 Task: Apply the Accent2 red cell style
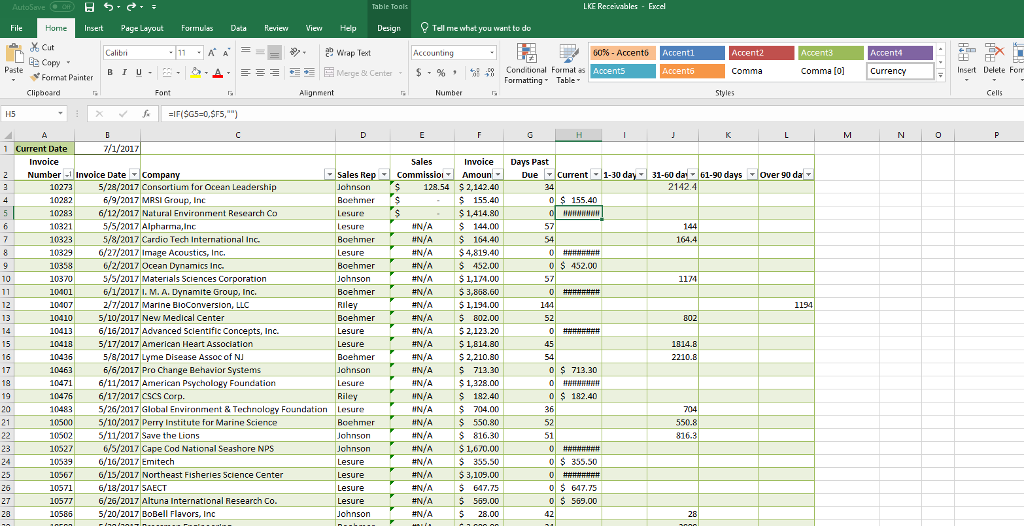pos(761,53)
